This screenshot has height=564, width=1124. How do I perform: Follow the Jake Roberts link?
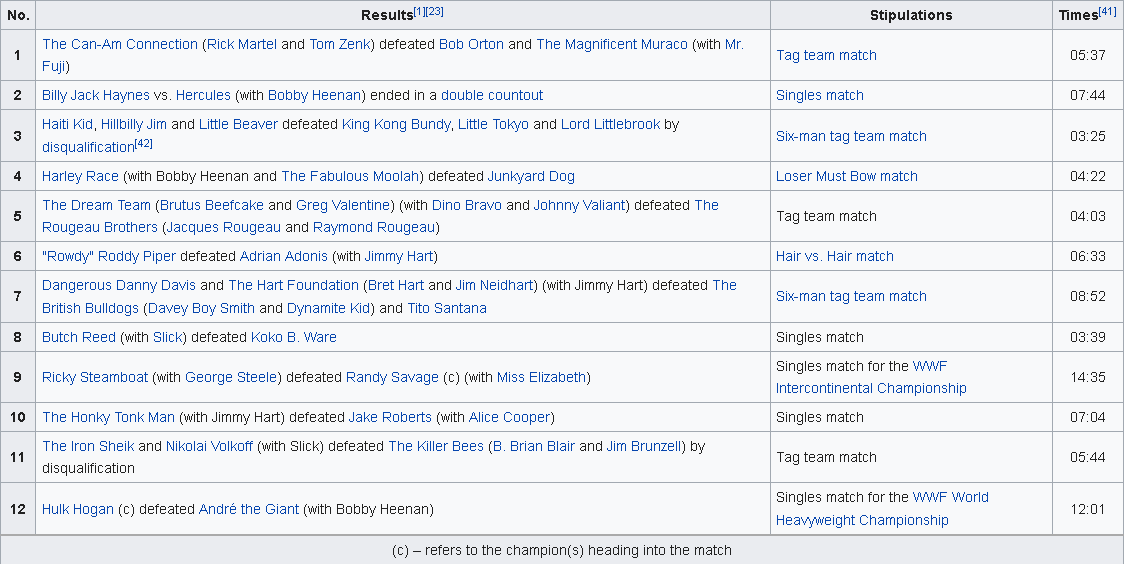(x=390, y=417)
